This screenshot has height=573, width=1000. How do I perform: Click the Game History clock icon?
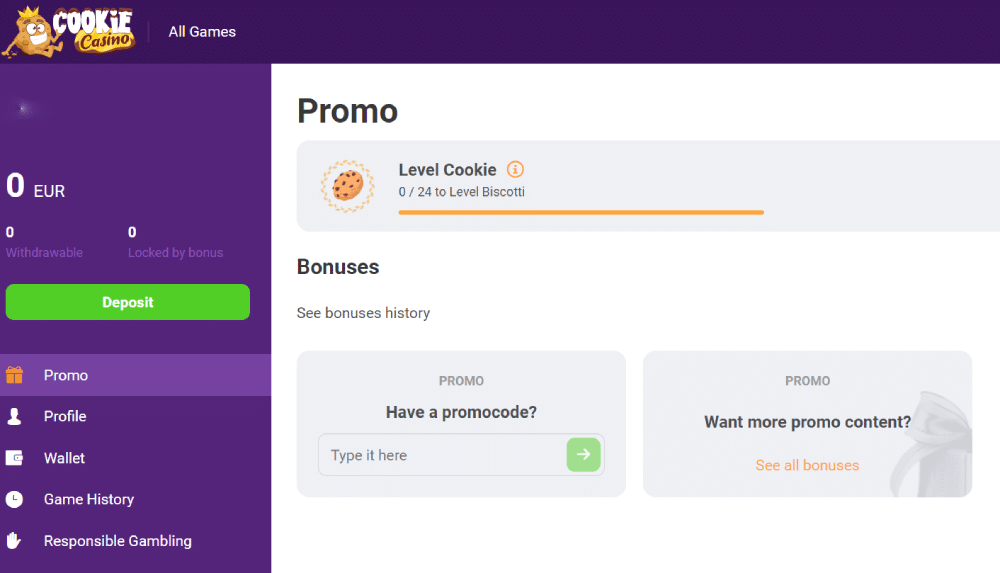coord(14,499)
